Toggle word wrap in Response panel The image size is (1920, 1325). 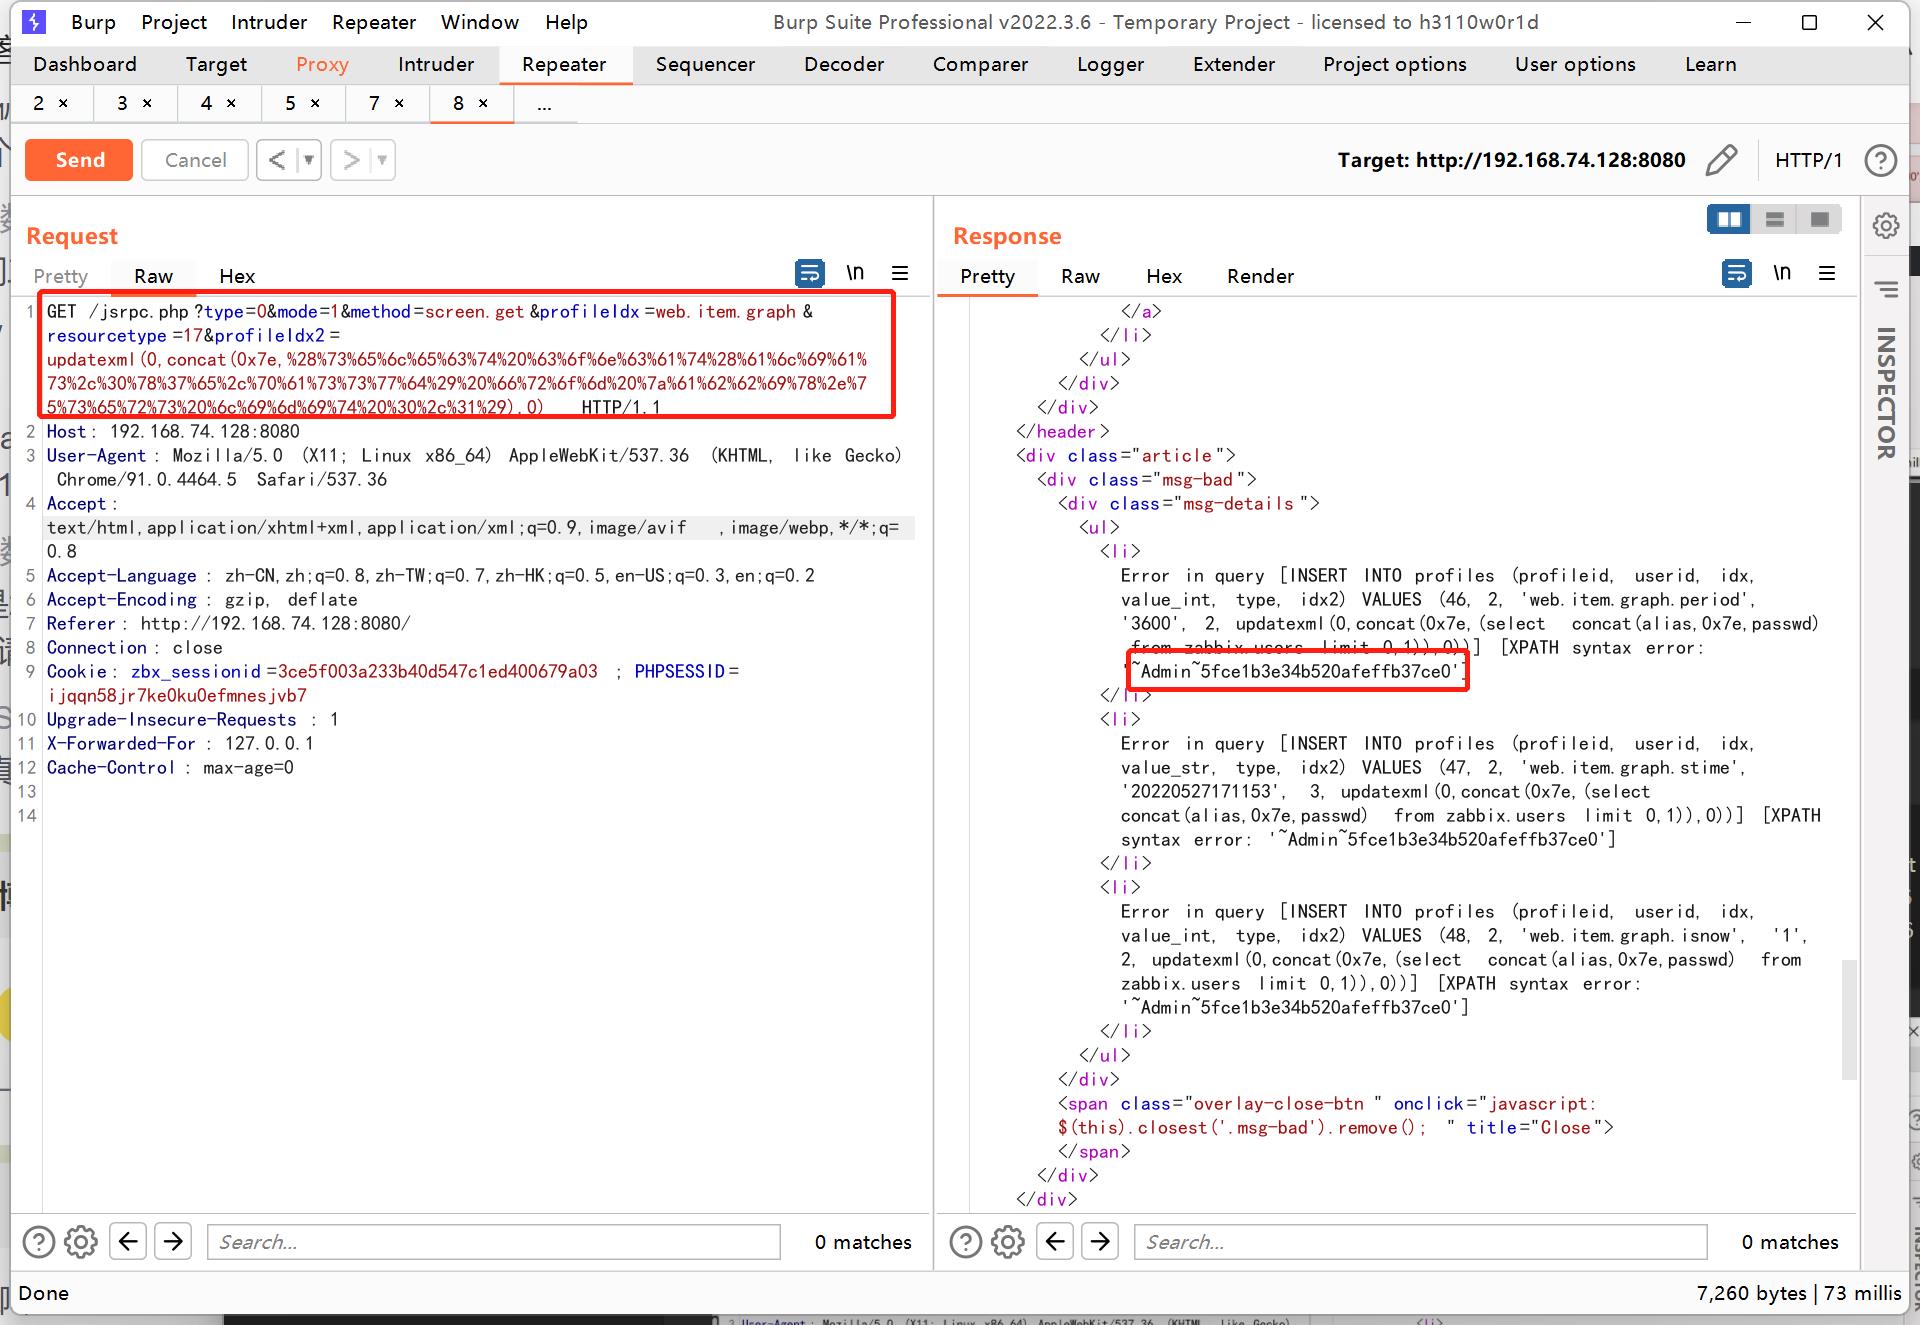coord(1736,273)
